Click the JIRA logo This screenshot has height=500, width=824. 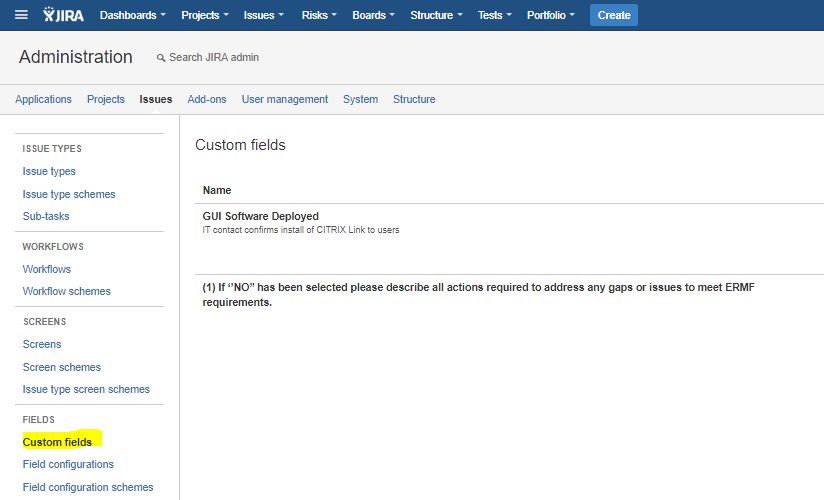[63, 15]
